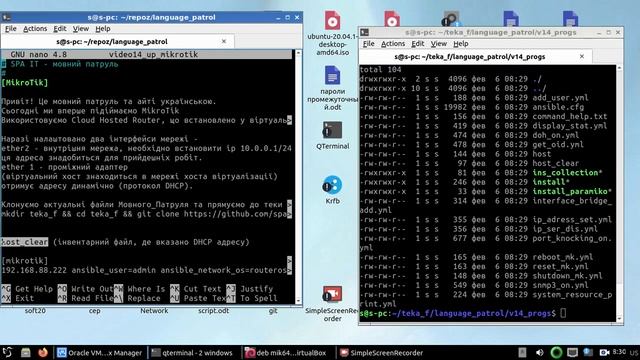This screenshot has width=640, height=360.
Task: Click get_oid.yml in the listing
Action: [x=558, y=145]
